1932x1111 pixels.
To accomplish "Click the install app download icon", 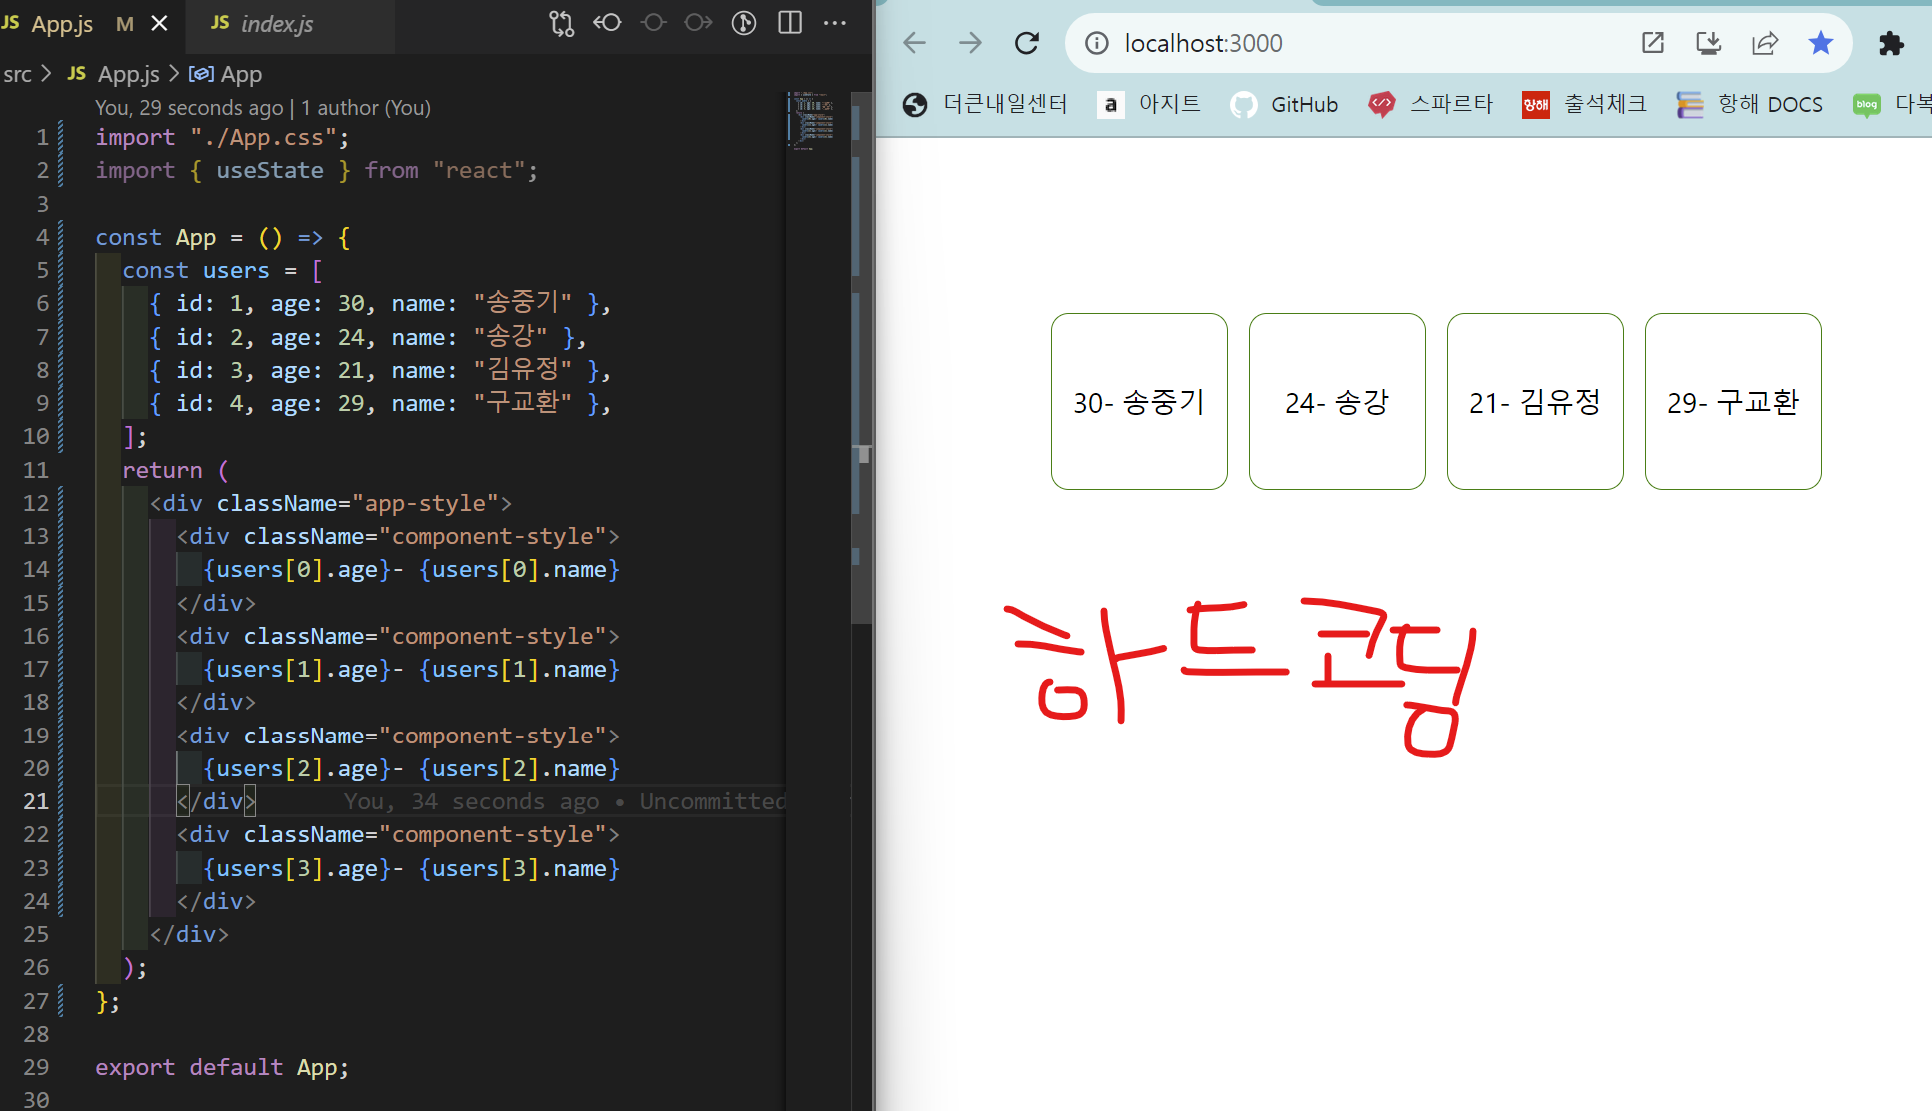I will point(1708,43).
